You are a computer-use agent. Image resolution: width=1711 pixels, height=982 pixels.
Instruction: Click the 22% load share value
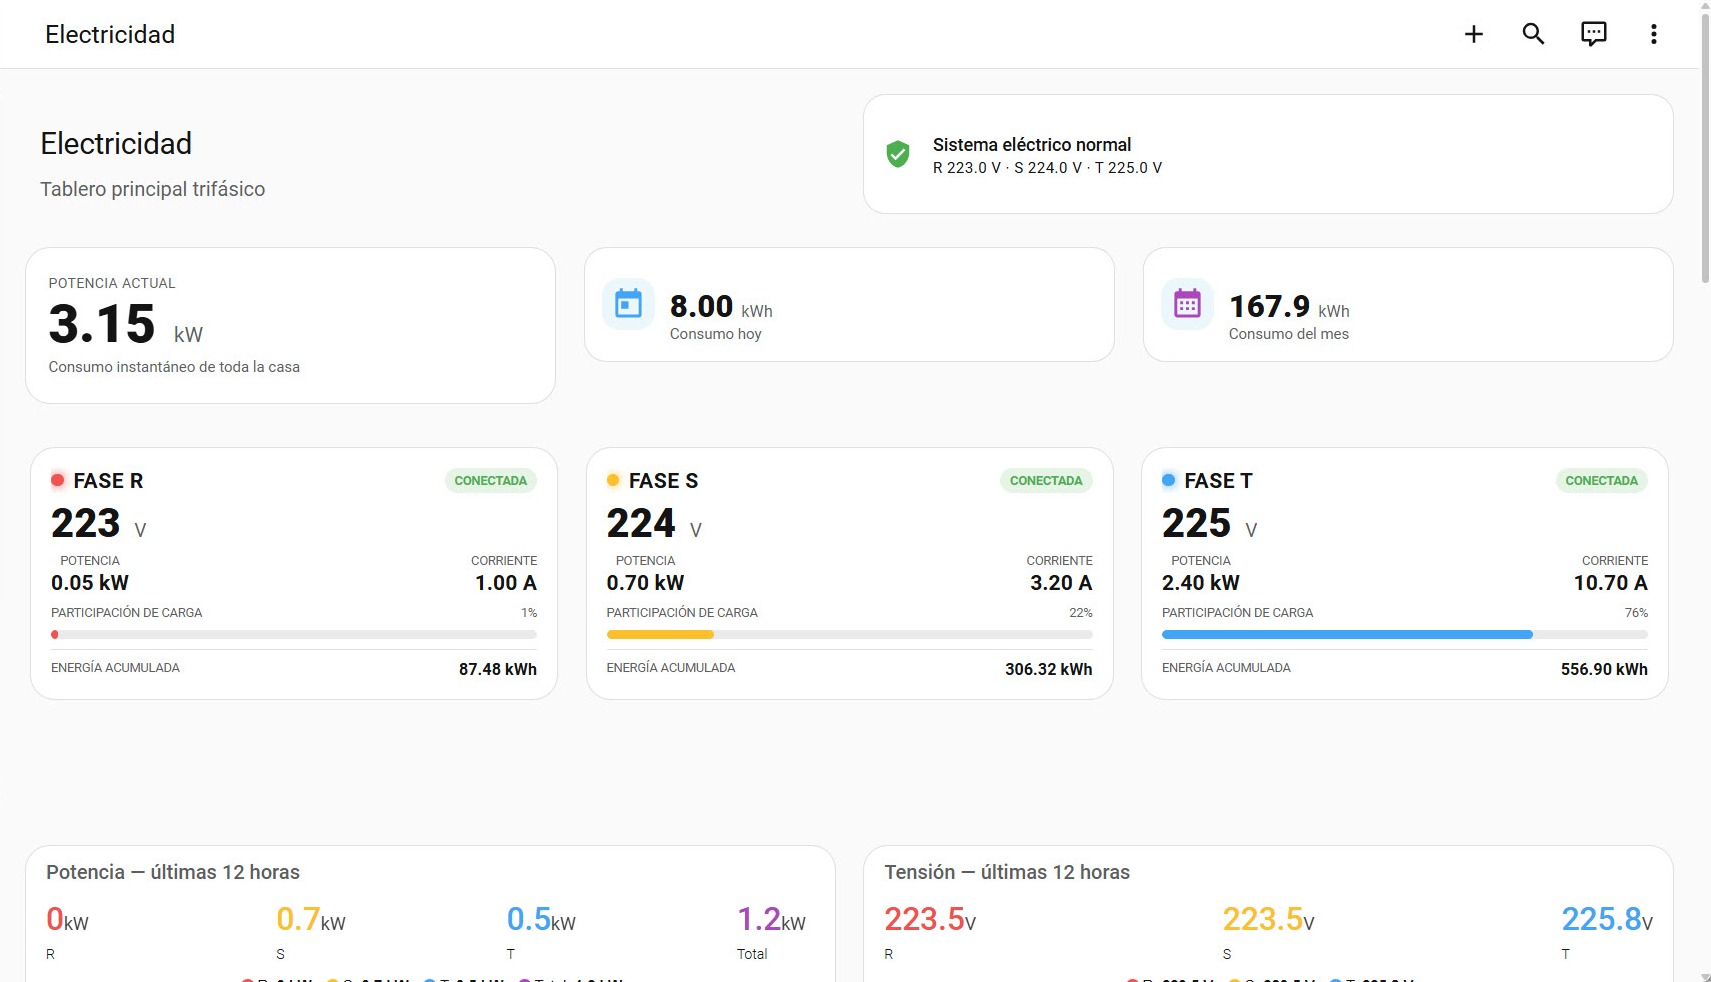tap(1081, 613)
